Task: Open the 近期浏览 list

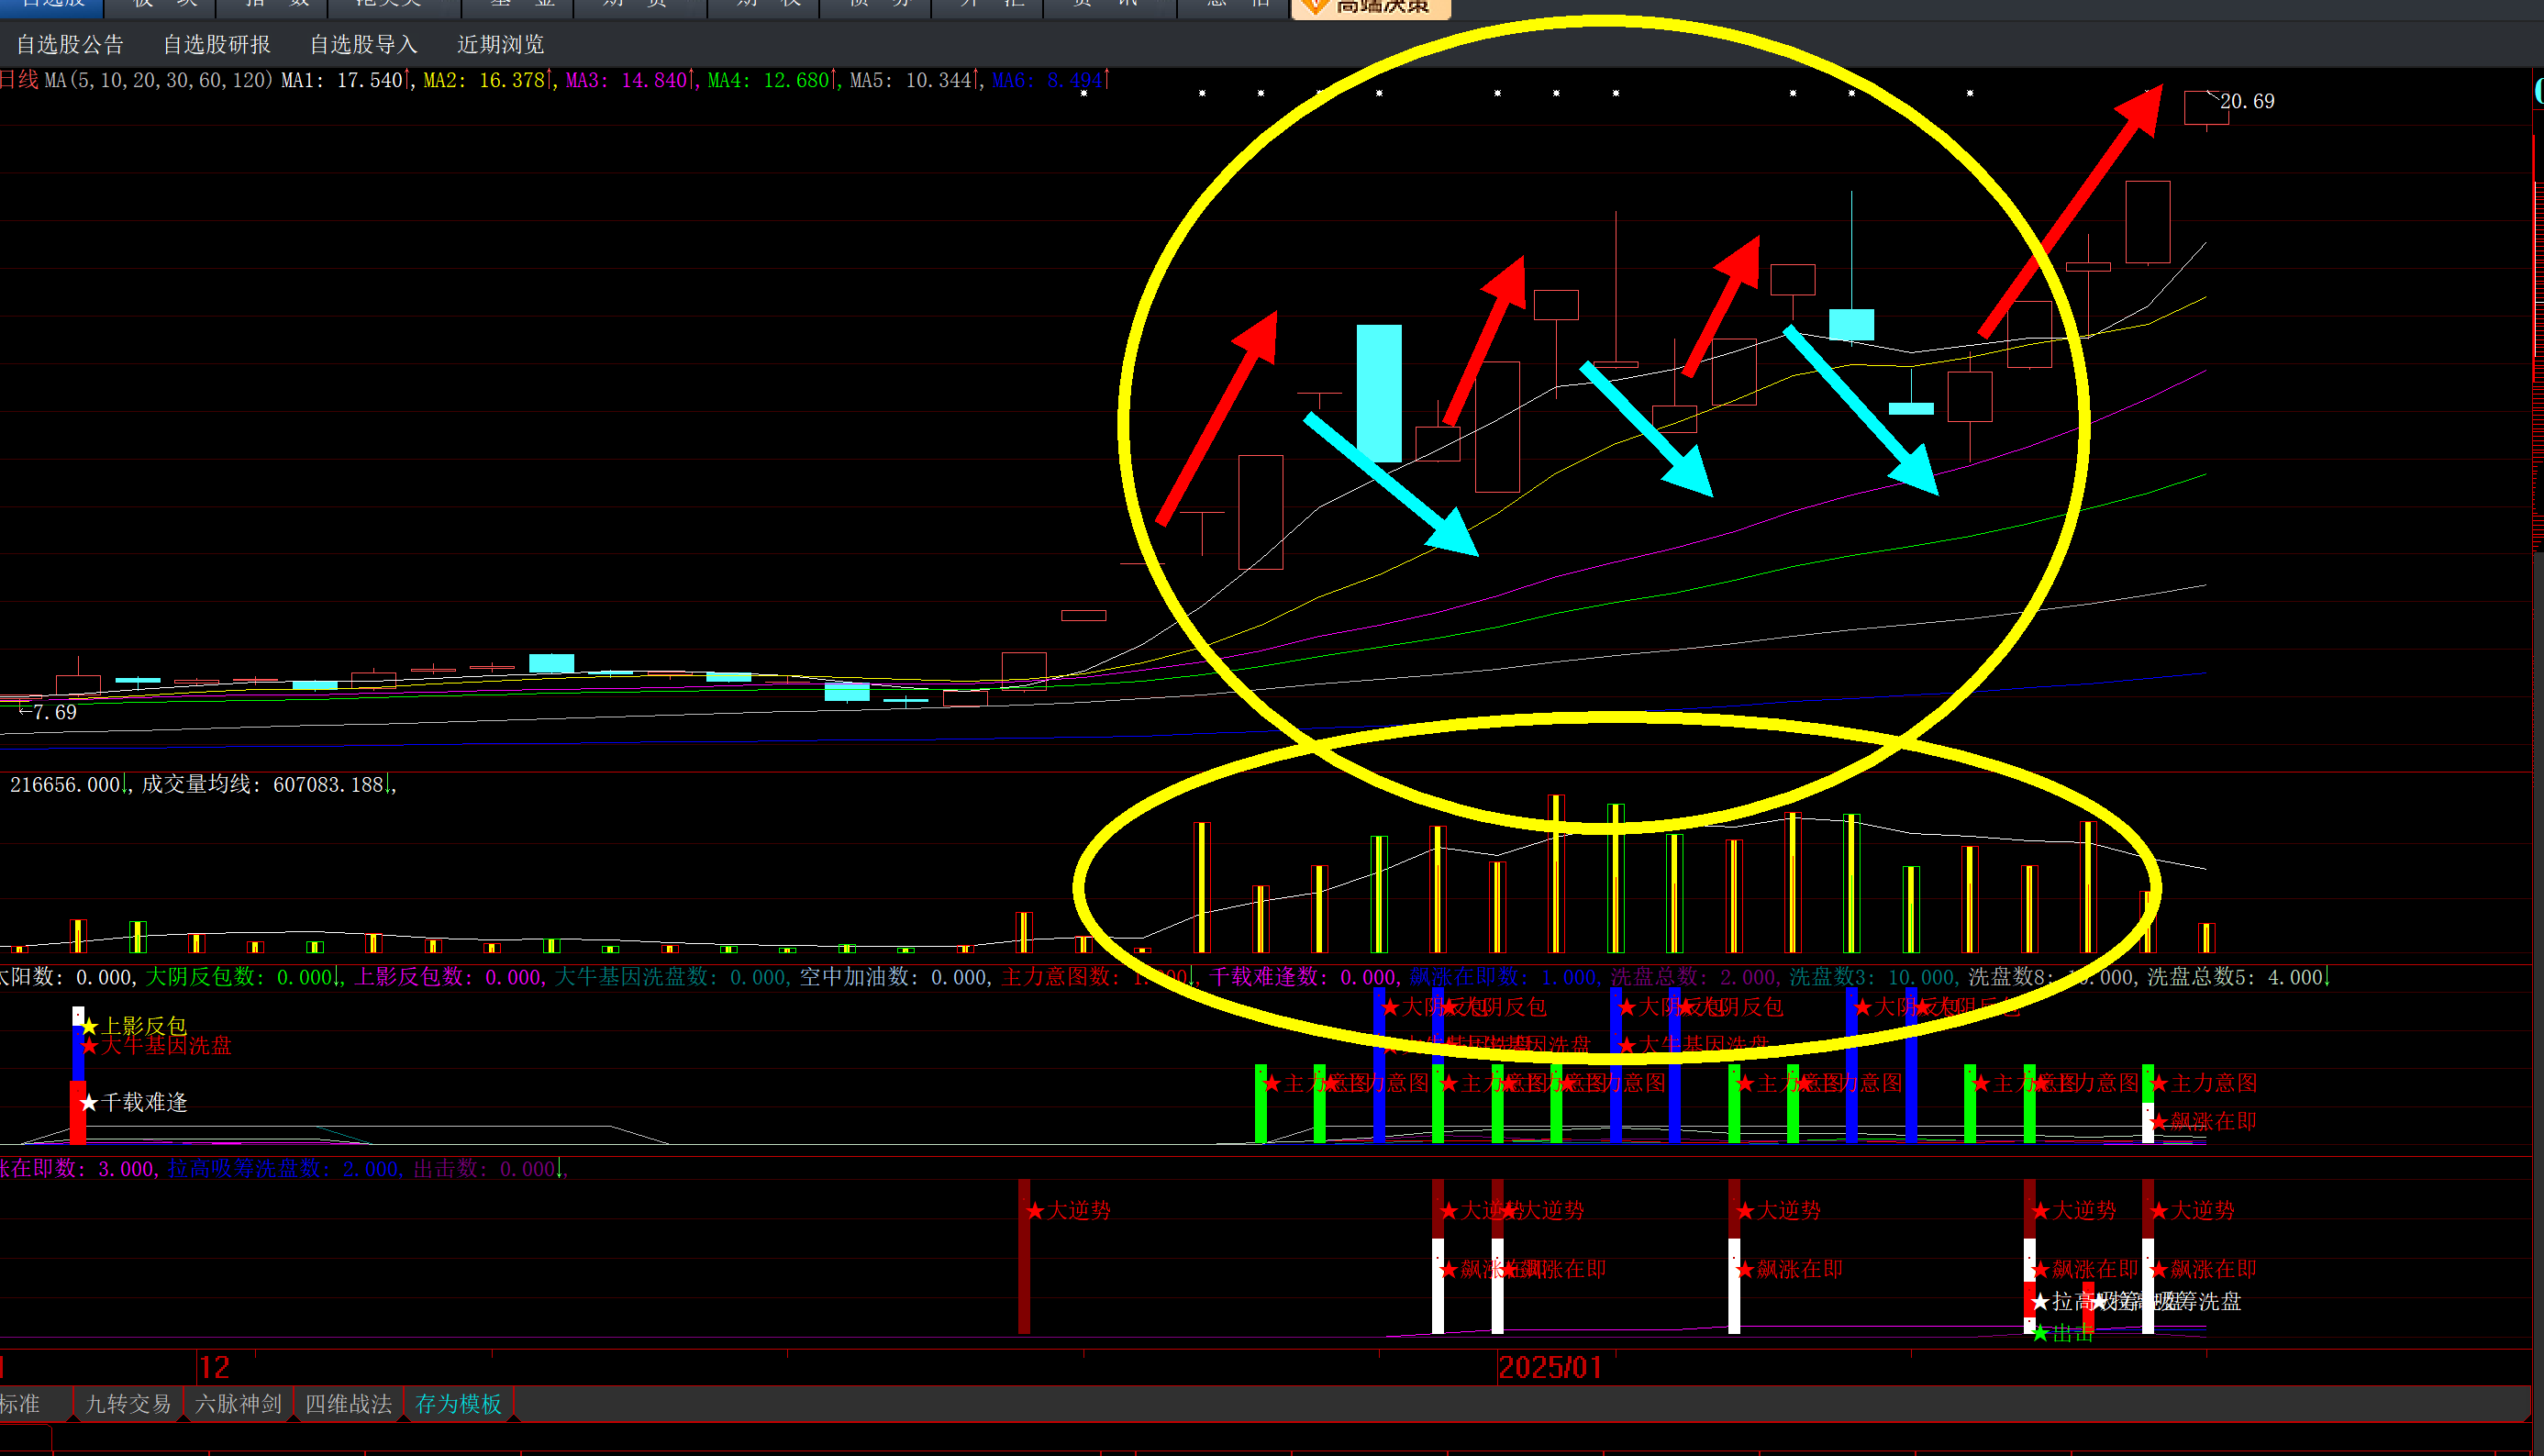Action: point(500,45)
